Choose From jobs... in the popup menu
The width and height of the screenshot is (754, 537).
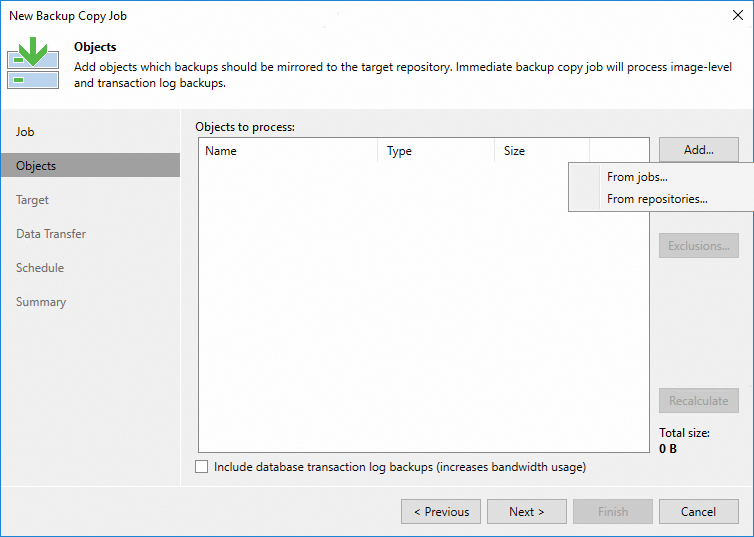coord(637,177)
